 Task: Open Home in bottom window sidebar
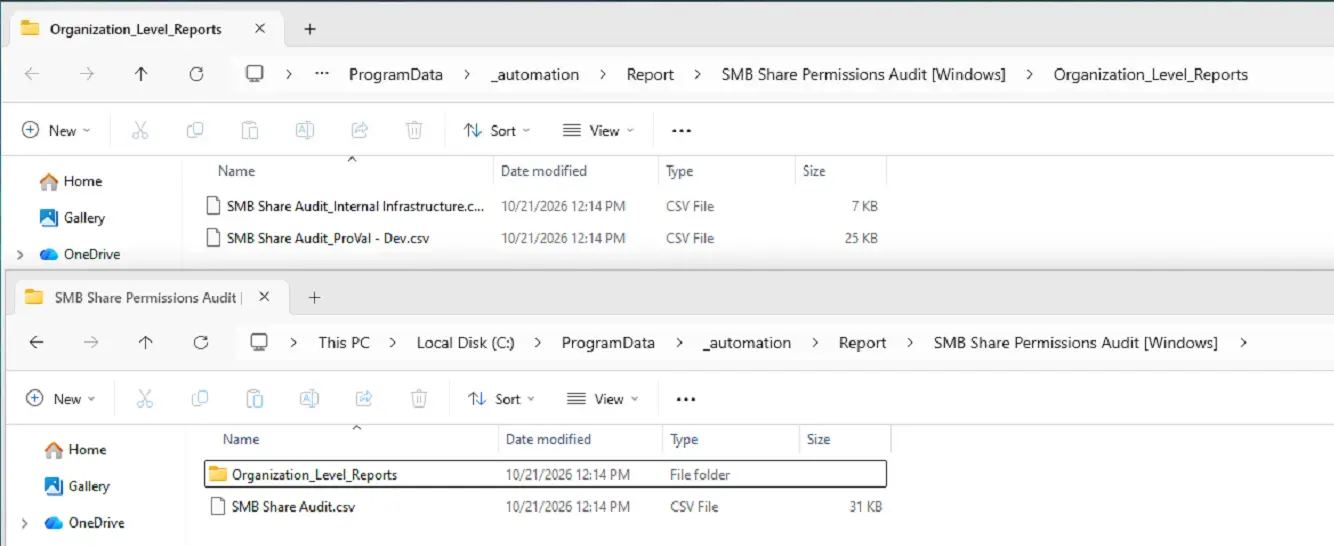[x=74, y=449]
